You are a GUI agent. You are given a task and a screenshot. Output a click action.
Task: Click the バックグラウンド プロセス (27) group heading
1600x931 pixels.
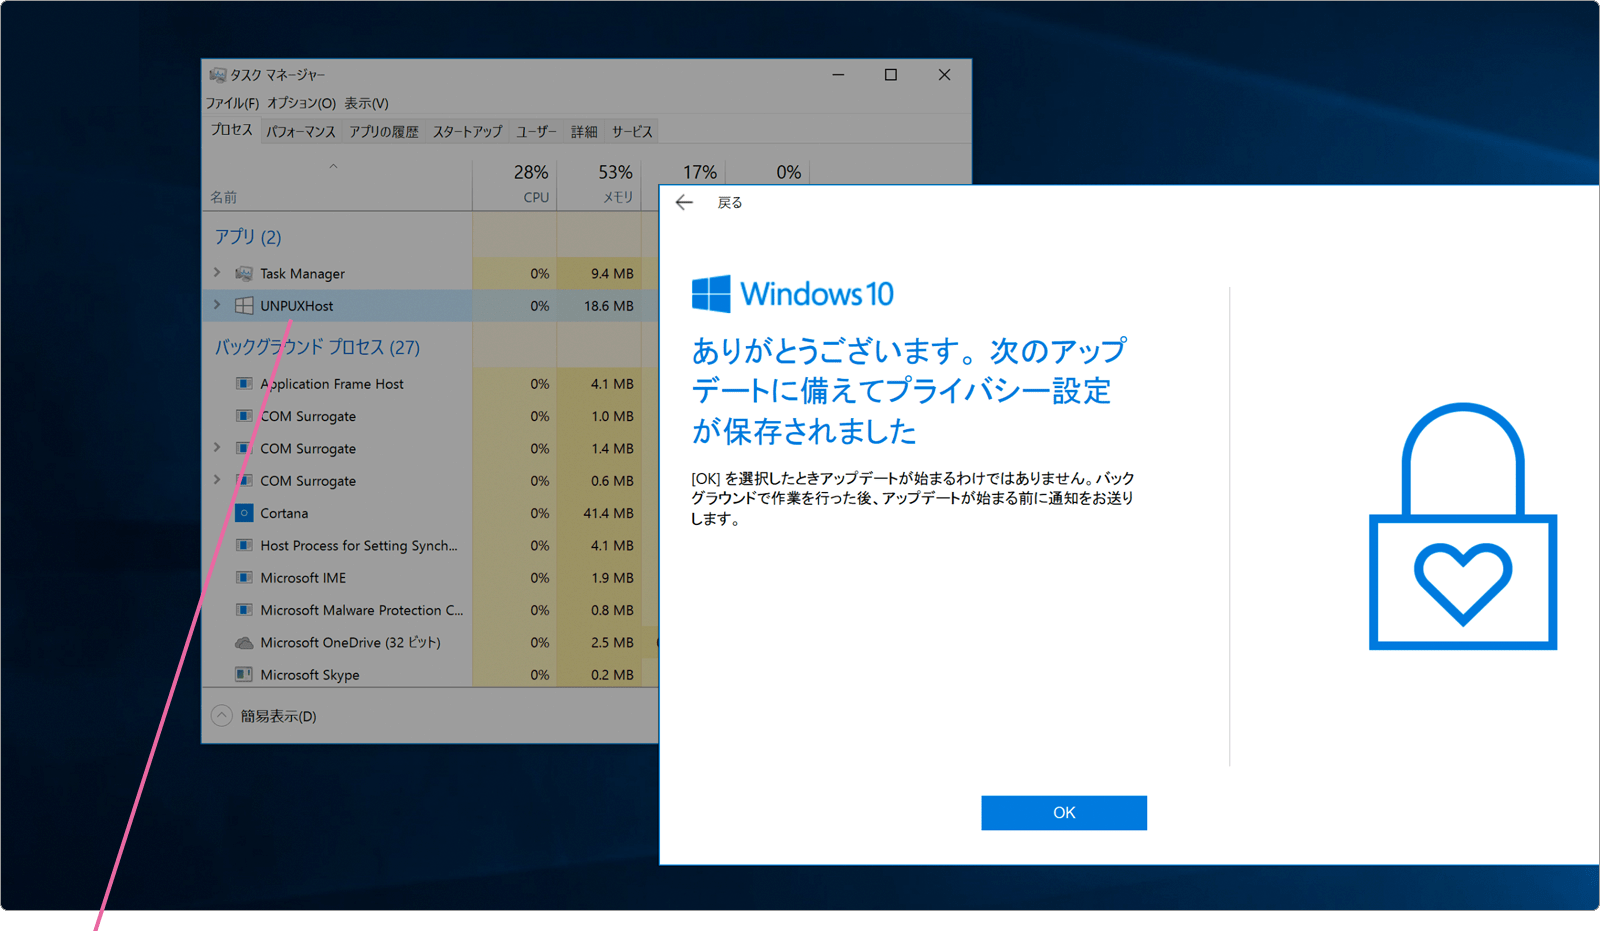(x=317, y=347)
